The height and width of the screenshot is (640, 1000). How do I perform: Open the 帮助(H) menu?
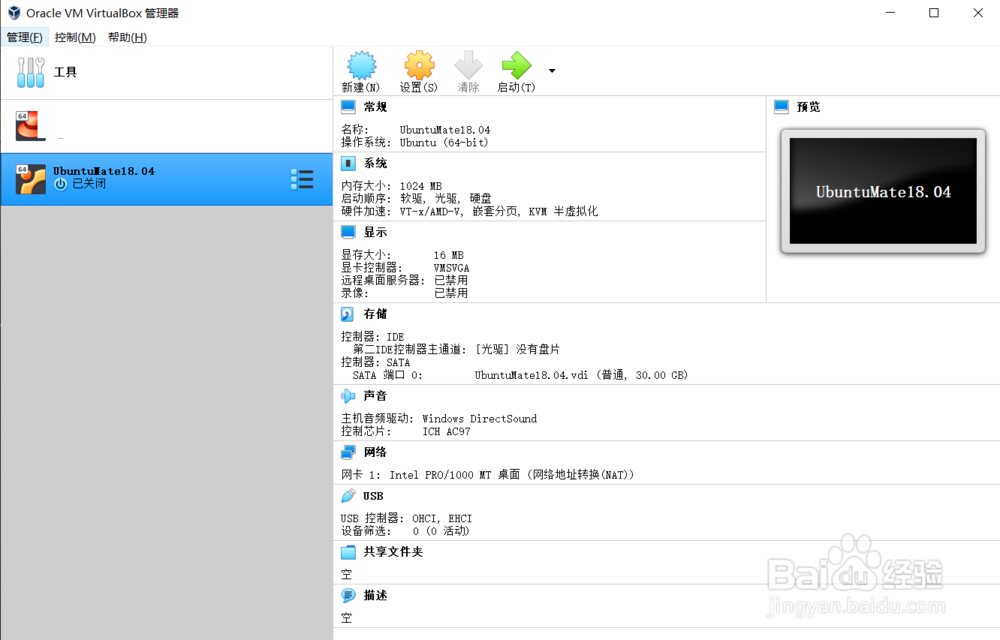[128, 37]
